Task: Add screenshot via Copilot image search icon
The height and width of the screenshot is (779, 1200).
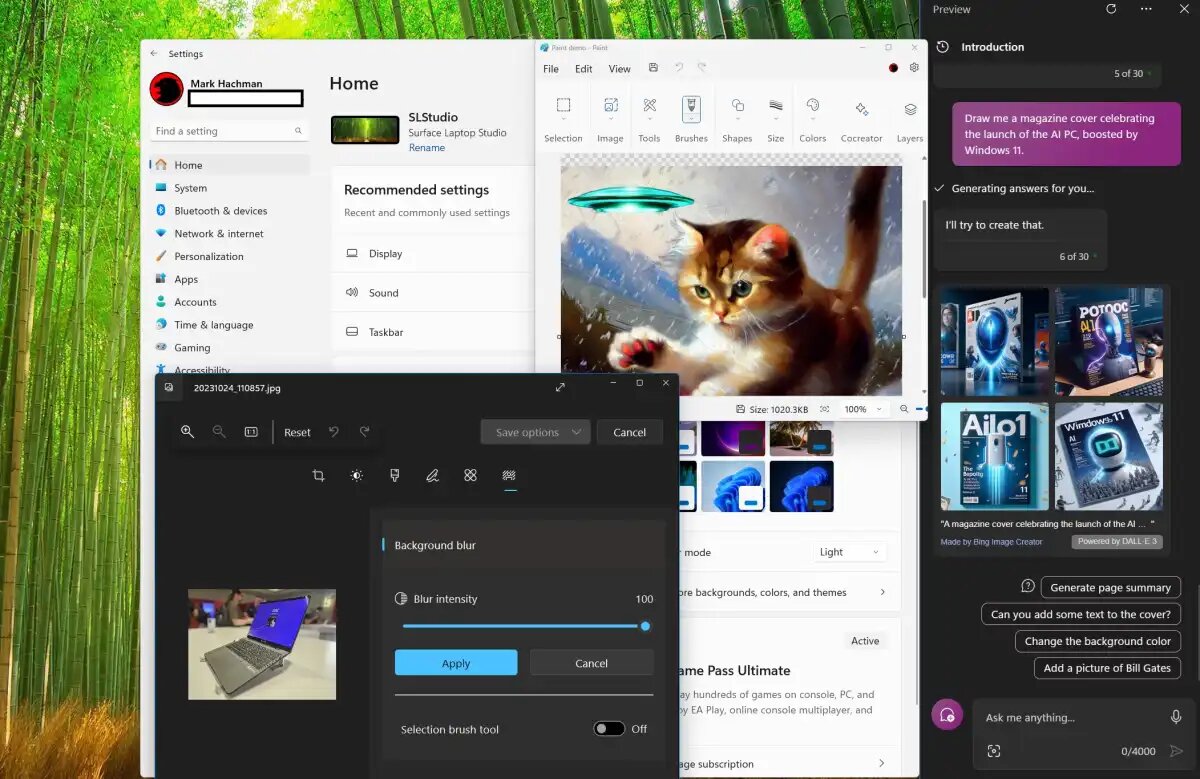Action: 994,751
